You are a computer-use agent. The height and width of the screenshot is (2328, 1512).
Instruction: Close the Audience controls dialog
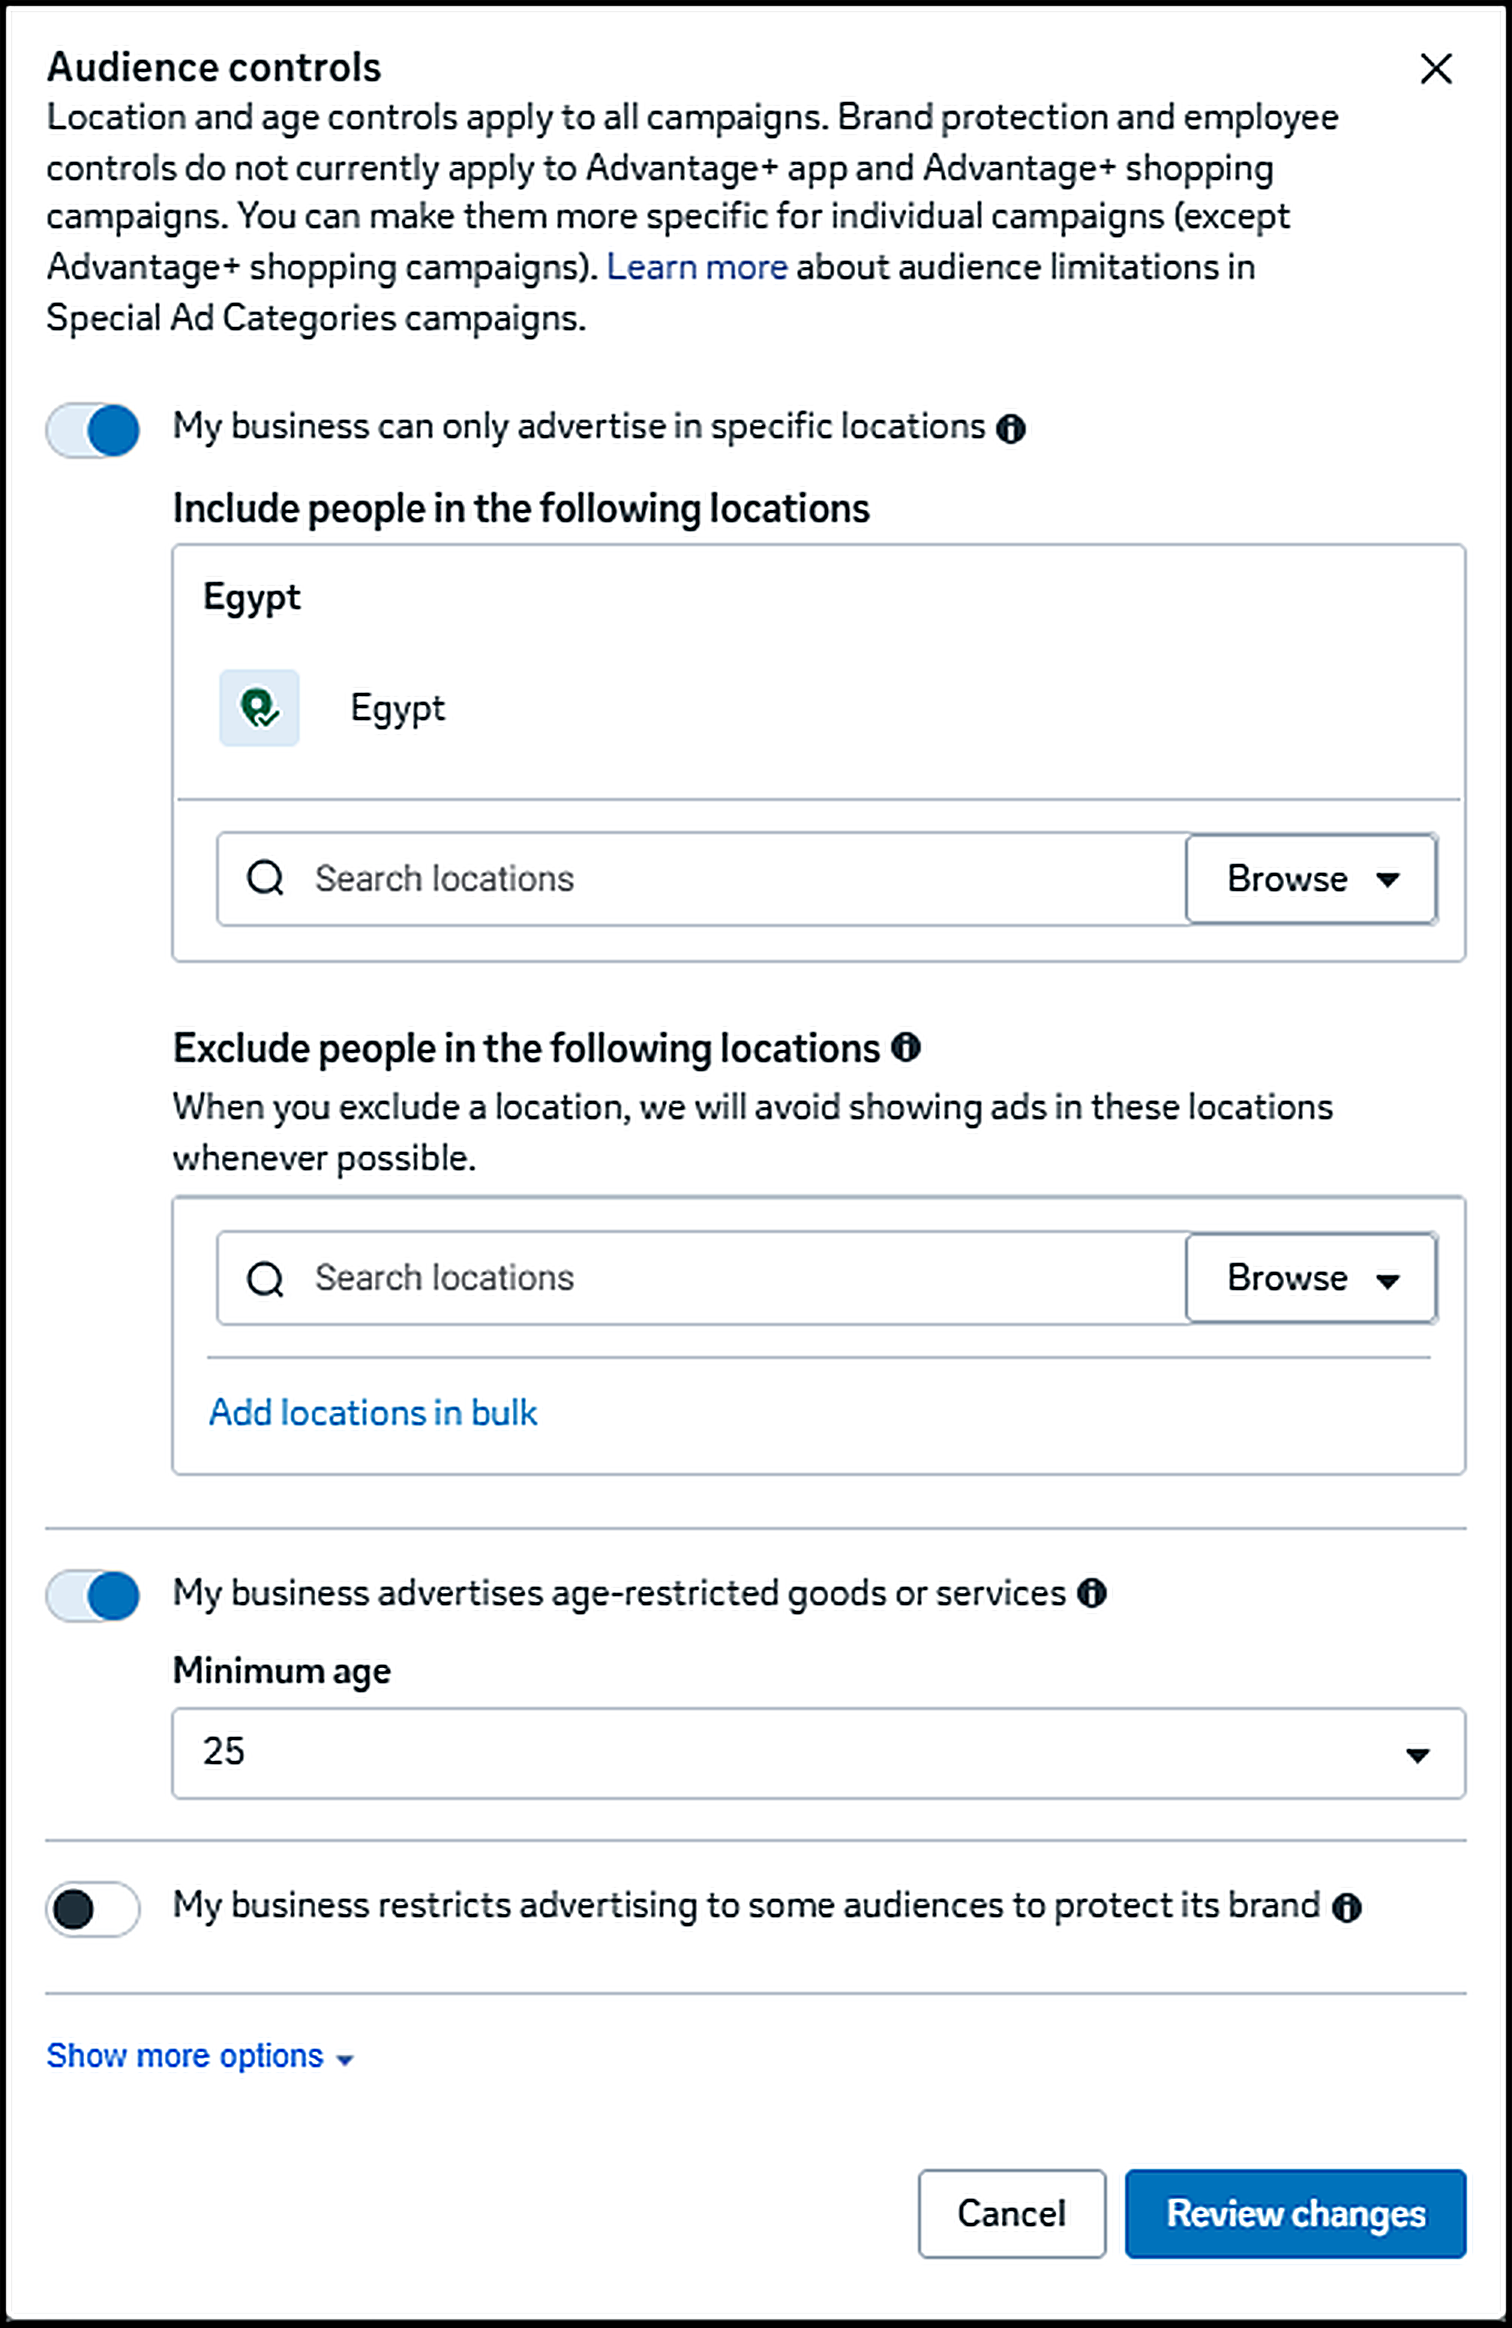coord(1436,69)
